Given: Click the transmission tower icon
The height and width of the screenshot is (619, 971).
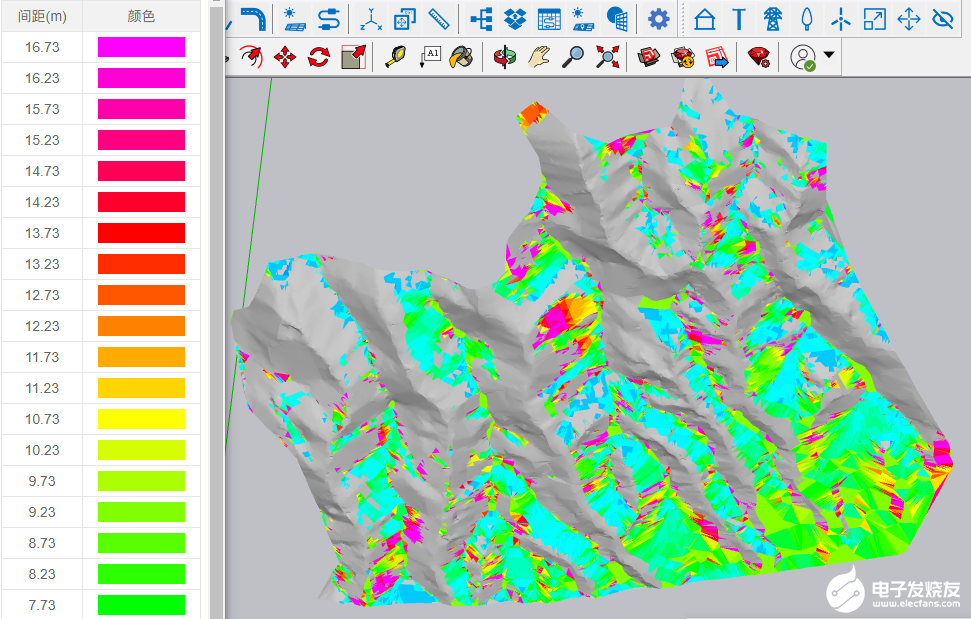Looking at the screenshot, I should 773,19.
